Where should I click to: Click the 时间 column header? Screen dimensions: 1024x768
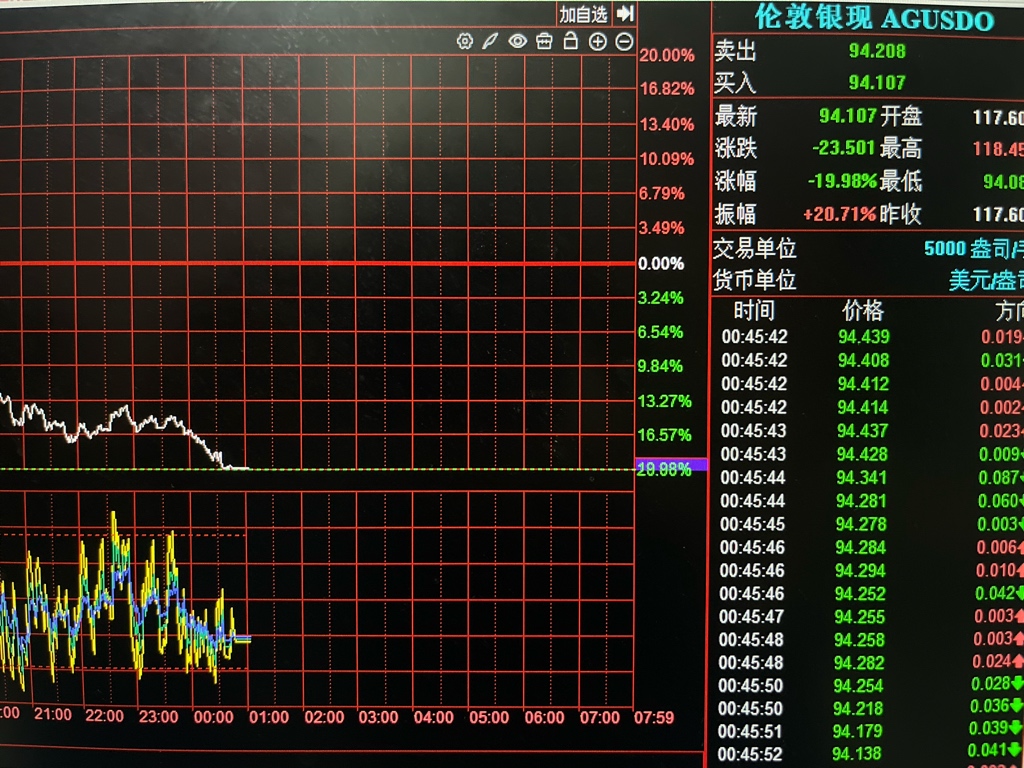[754, 310]
